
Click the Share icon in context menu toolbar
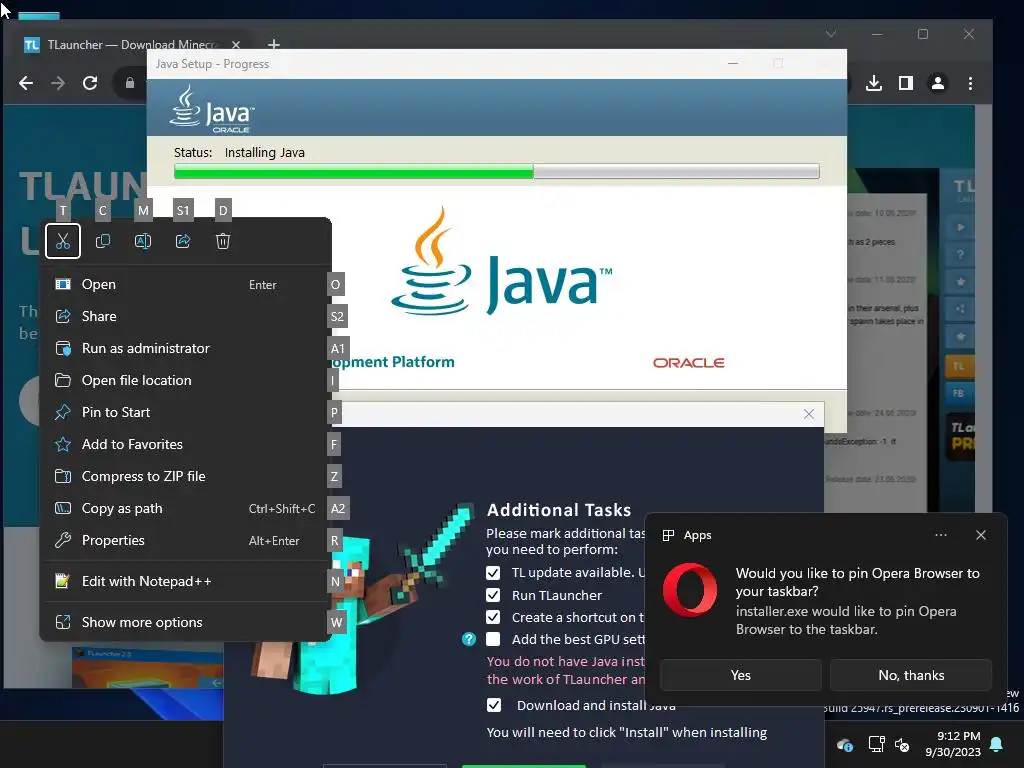183,241
